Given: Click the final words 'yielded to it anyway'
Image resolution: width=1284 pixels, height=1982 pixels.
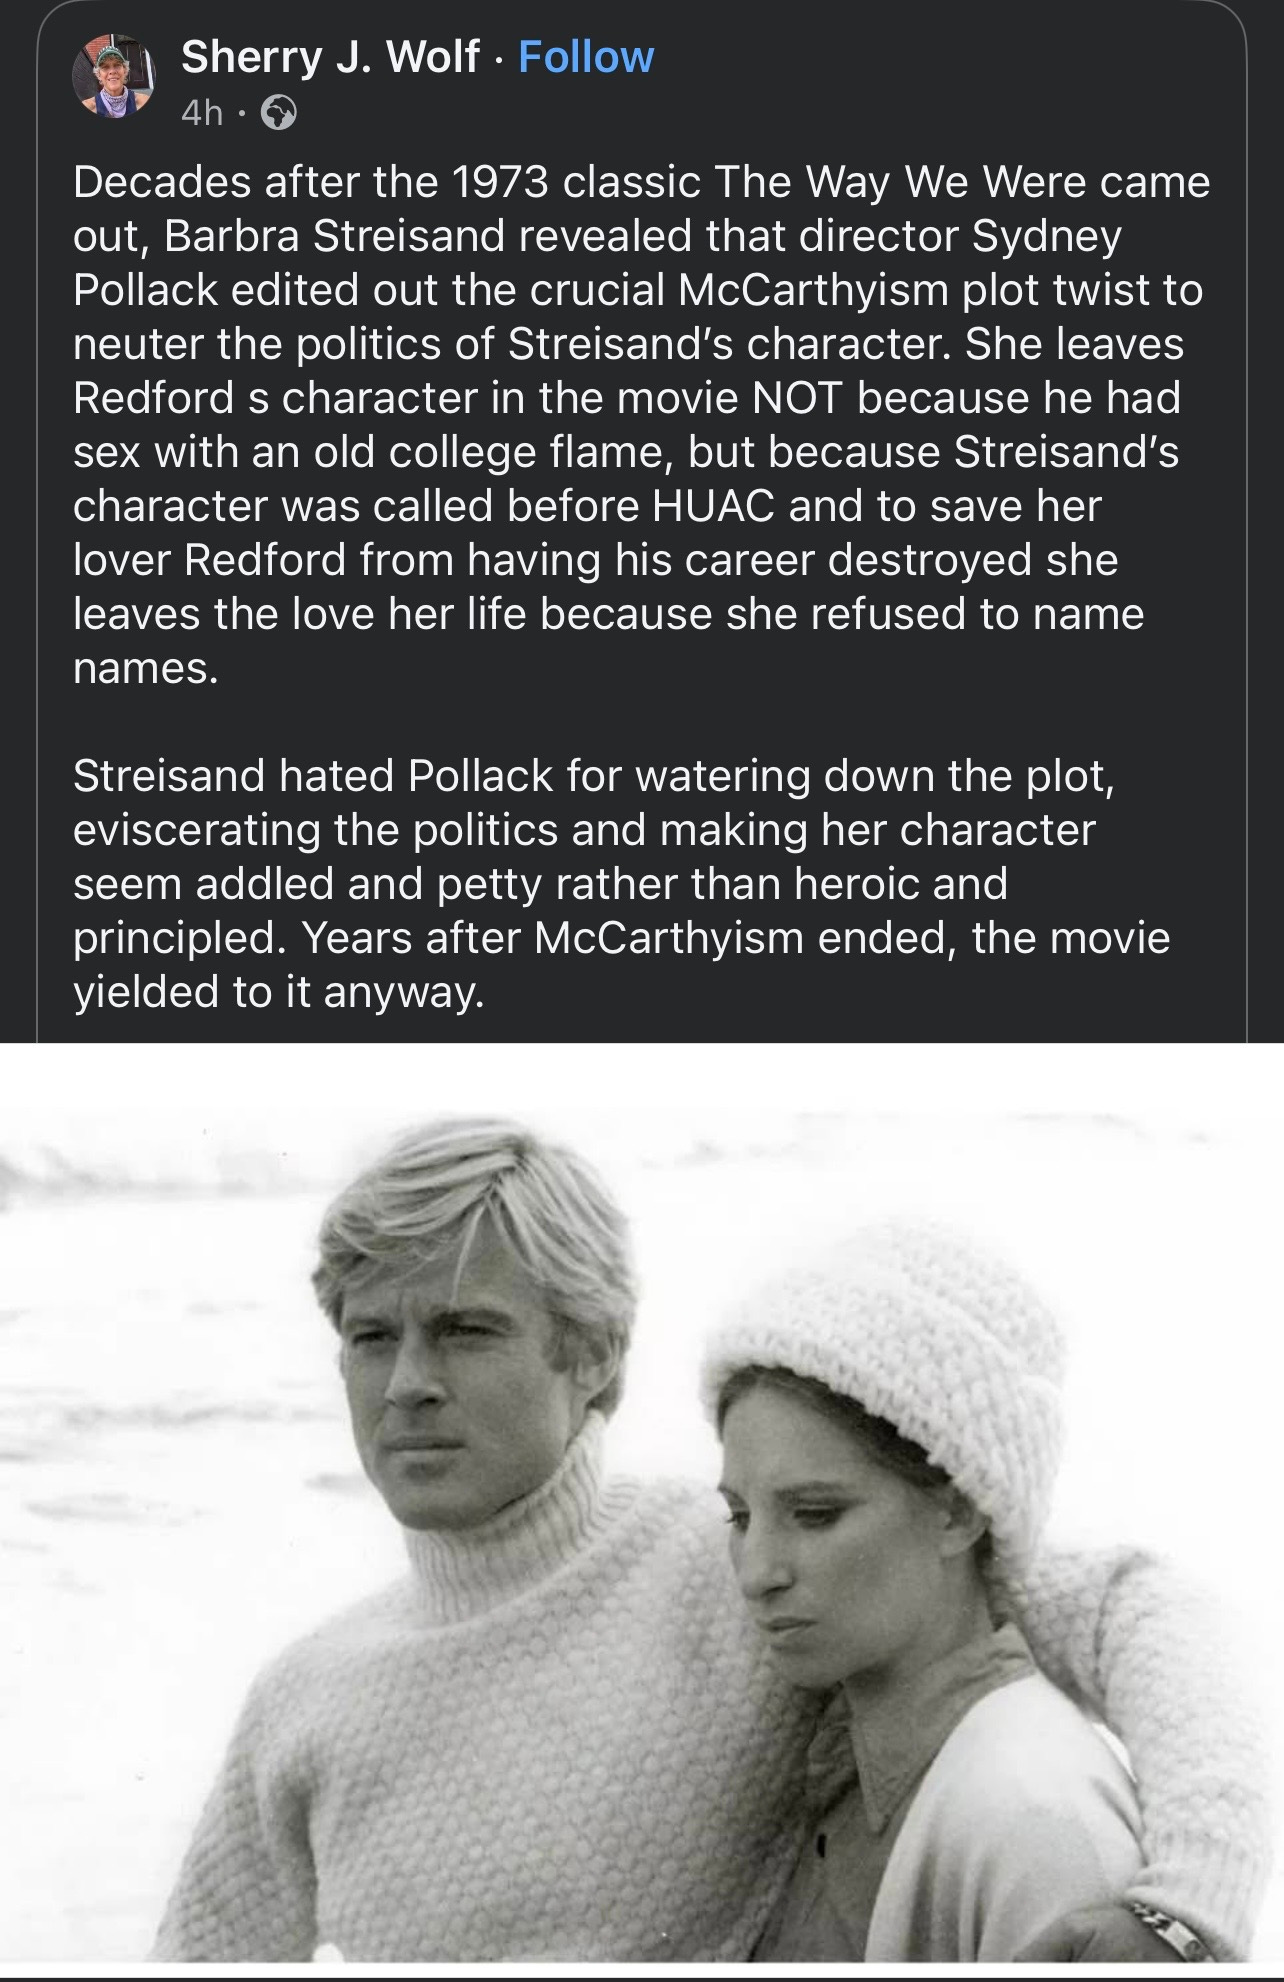Looking at the screenshot, I should [x=278, y=992].
